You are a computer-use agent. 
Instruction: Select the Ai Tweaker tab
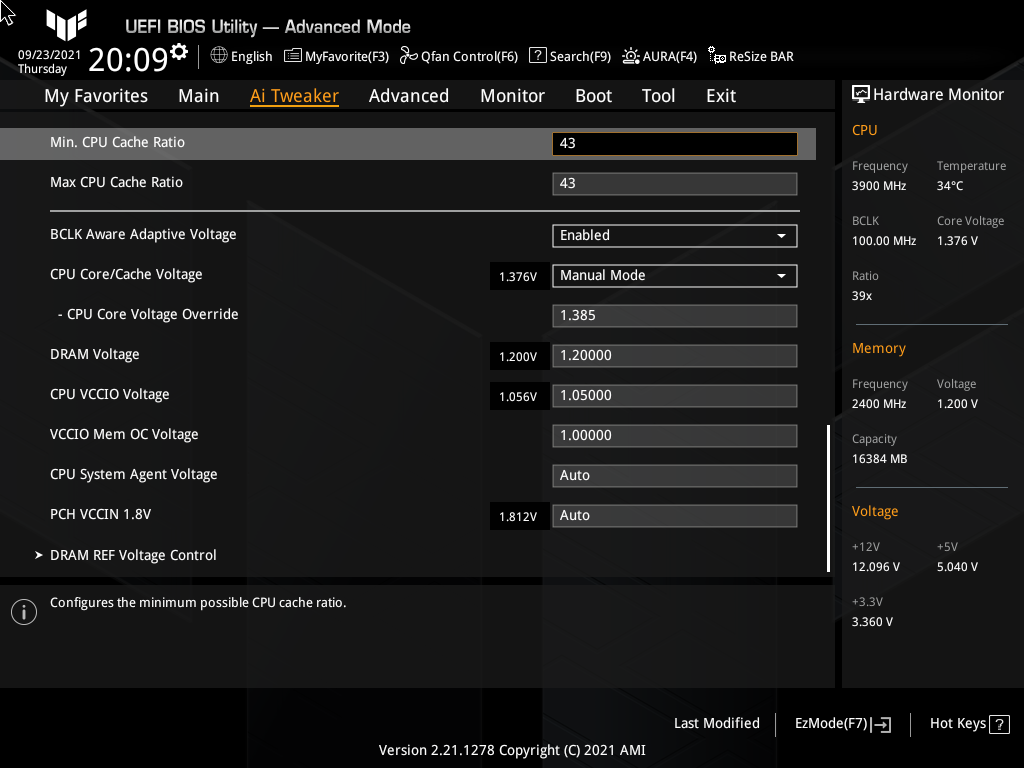click(294, 96)
